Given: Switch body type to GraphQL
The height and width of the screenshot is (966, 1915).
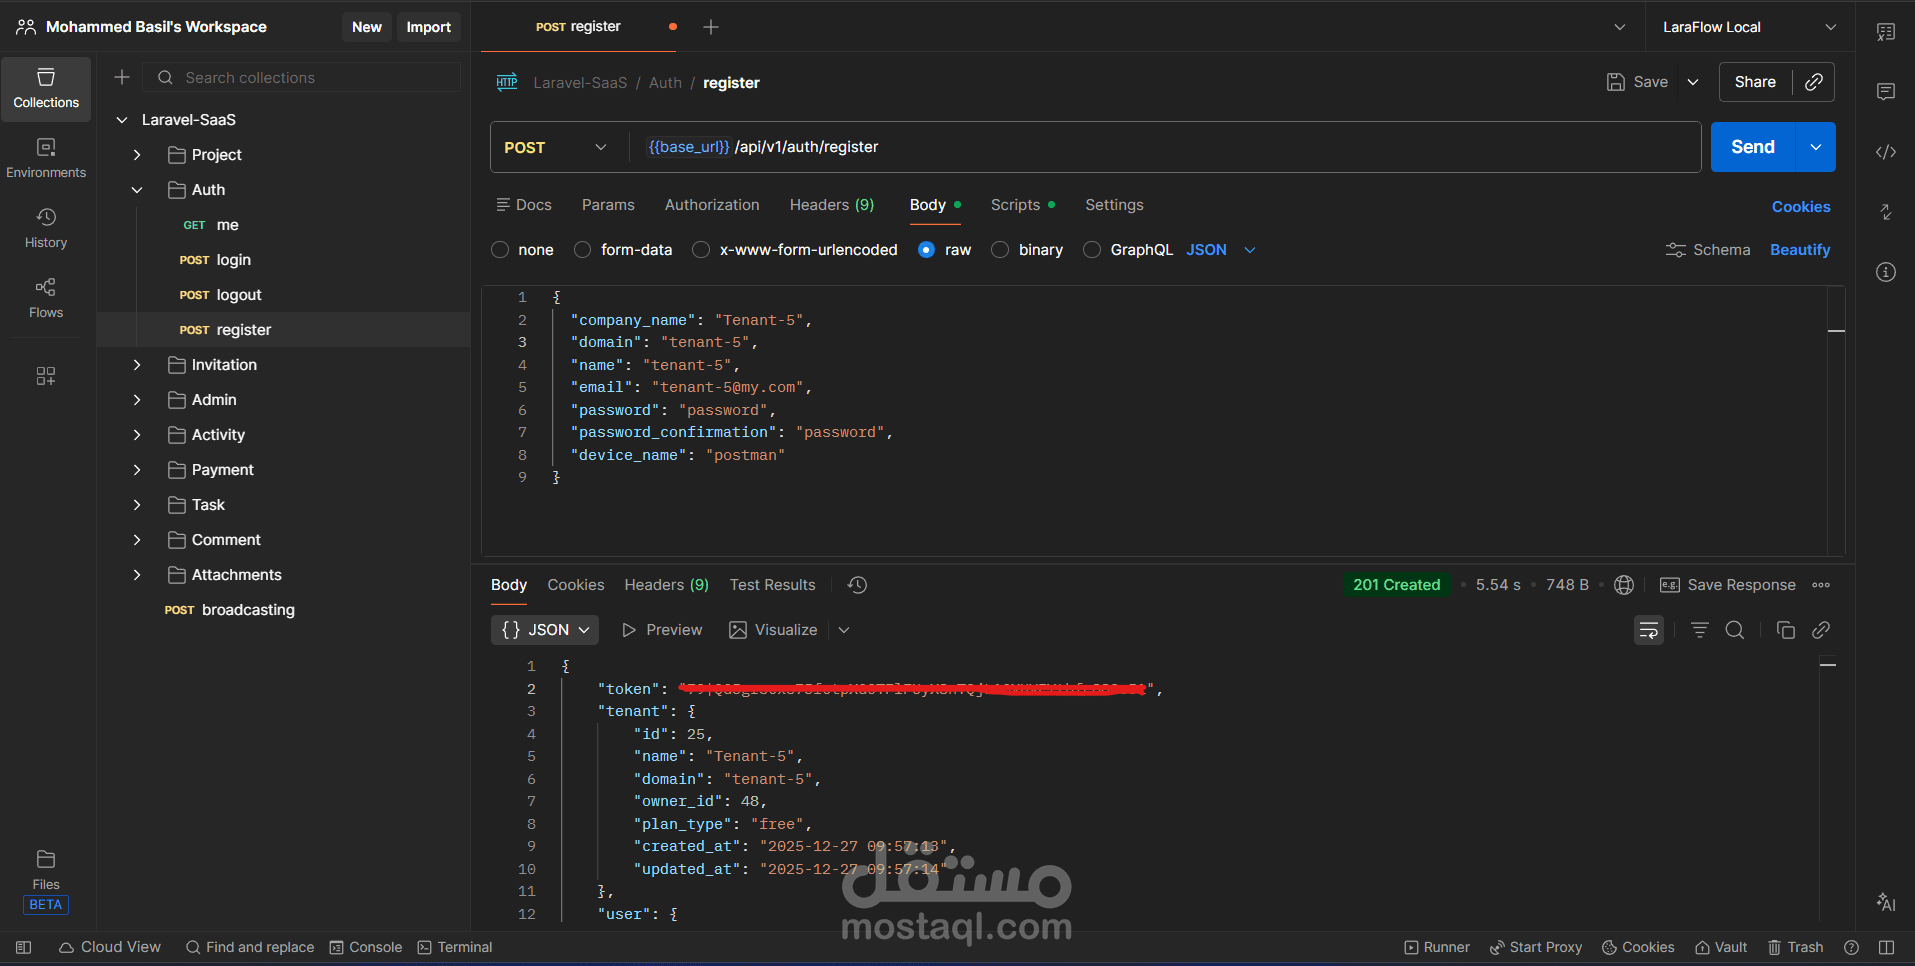Looking at the screenshot, I should coord(1092,250).
